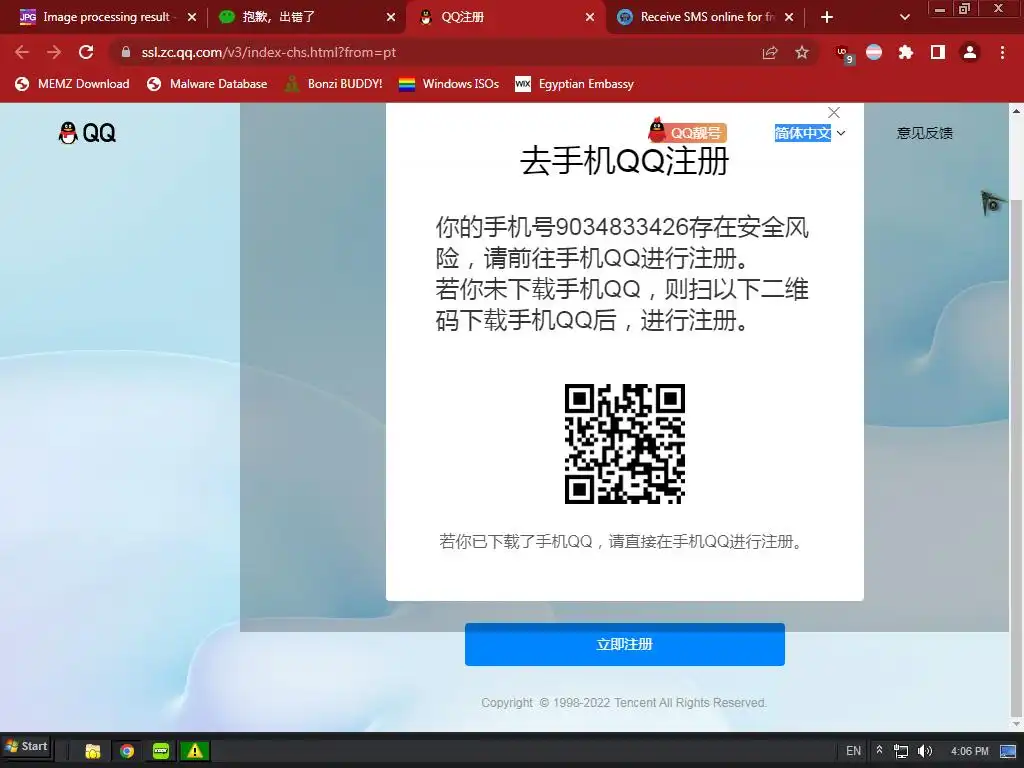Expand the 简体中文 language dropdown
The width and height of the screenshot is (1024, 768).
pos(810,133)
